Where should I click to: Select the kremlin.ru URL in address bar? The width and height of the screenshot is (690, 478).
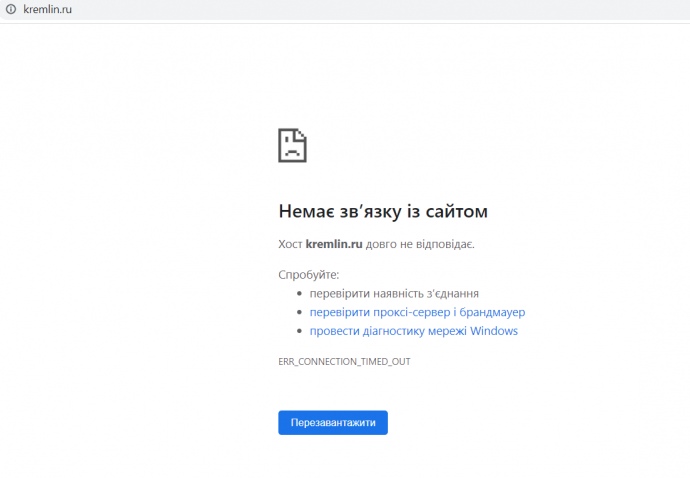(x=47, y=9)
